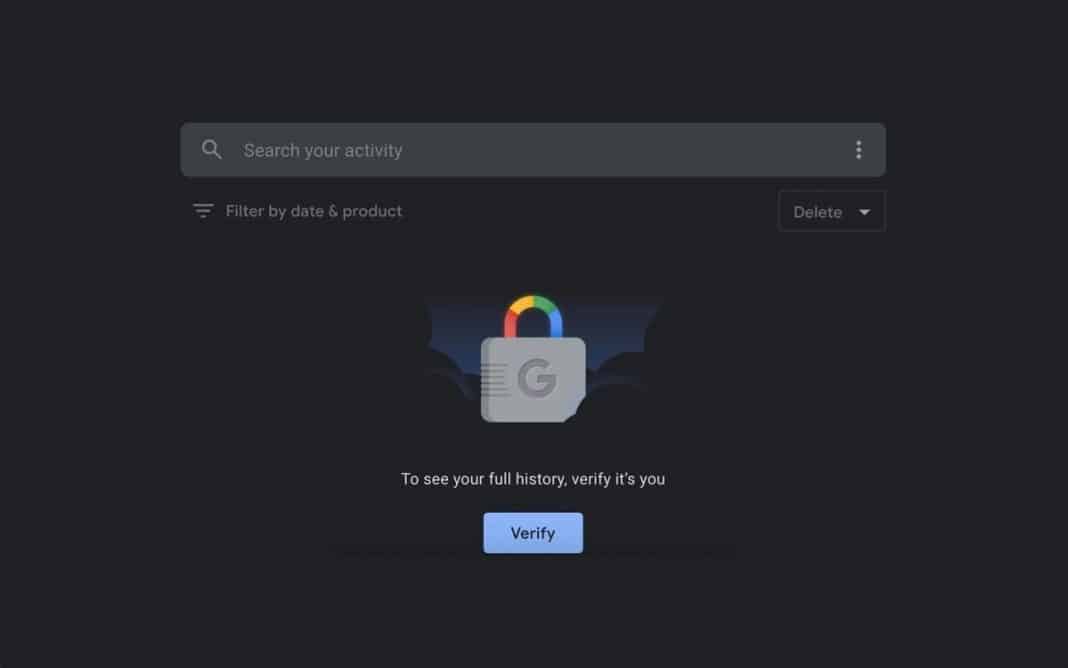This screenshot has width=1068, height=668.
Task: Click the multicolor padlock shackle
Action: [x=533, y=316]
